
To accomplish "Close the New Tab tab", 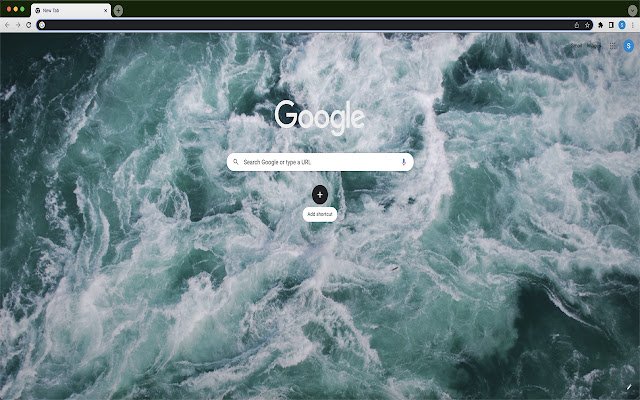I will pos(105,11).
